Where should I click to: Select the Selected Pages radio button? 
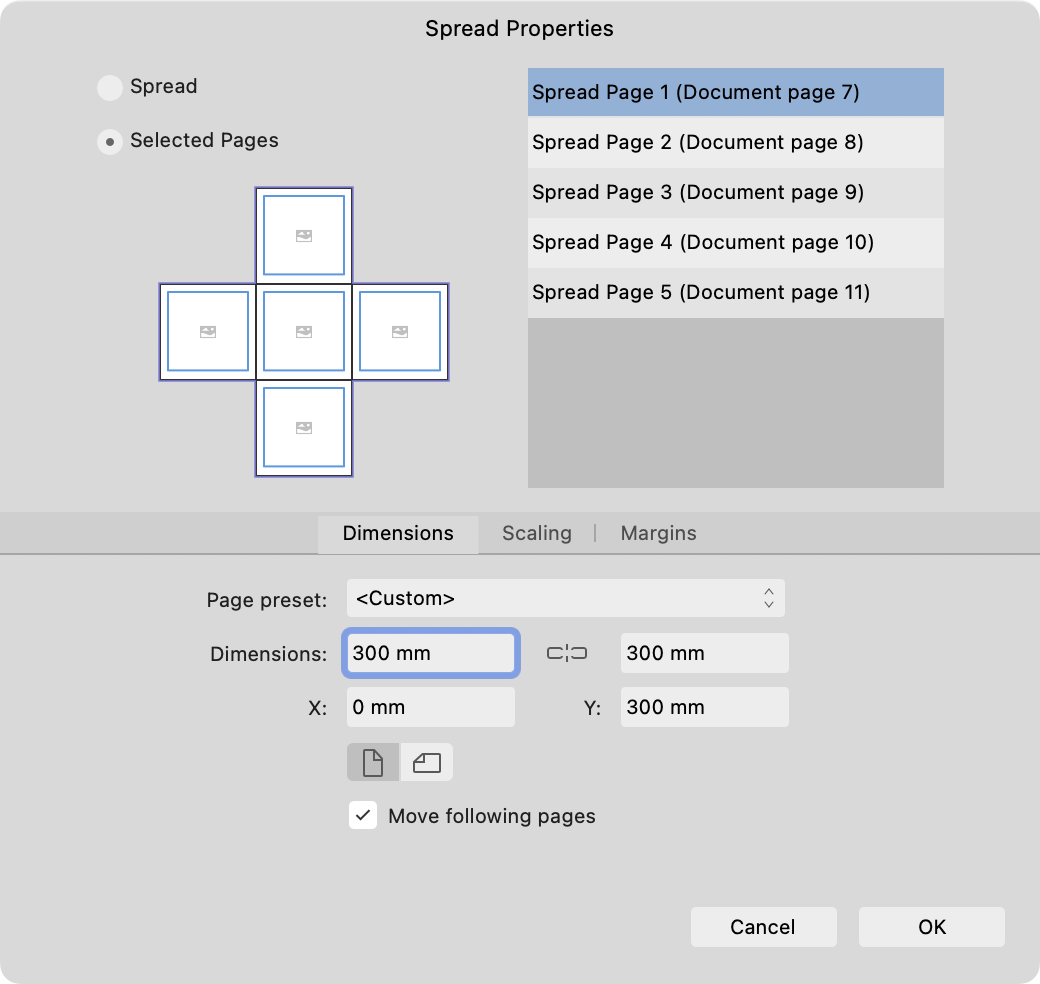110,141
